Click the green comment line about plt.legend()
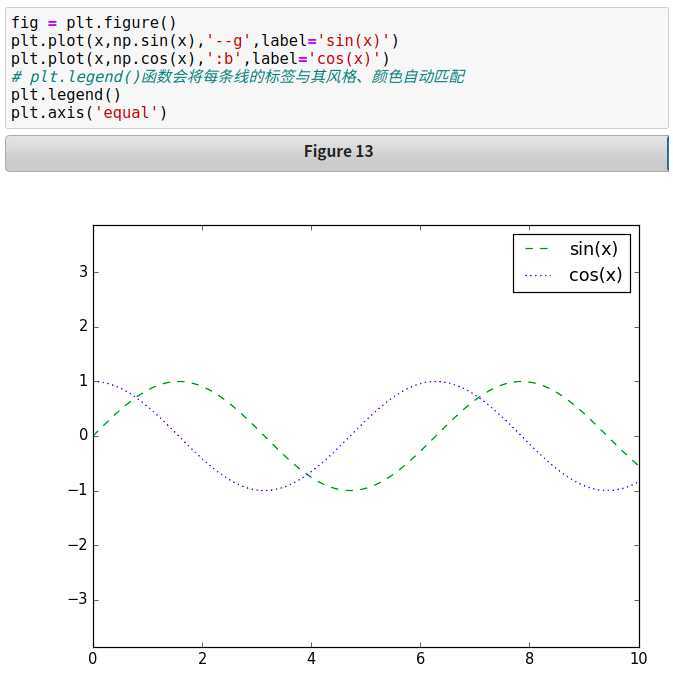 click(238, 77)
